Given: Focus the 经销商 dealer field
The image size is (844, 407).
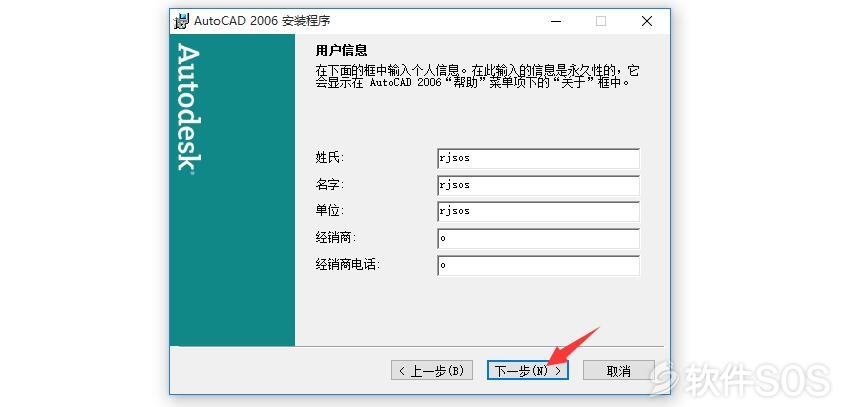Looking at the screenshot, I should point(538,238).
